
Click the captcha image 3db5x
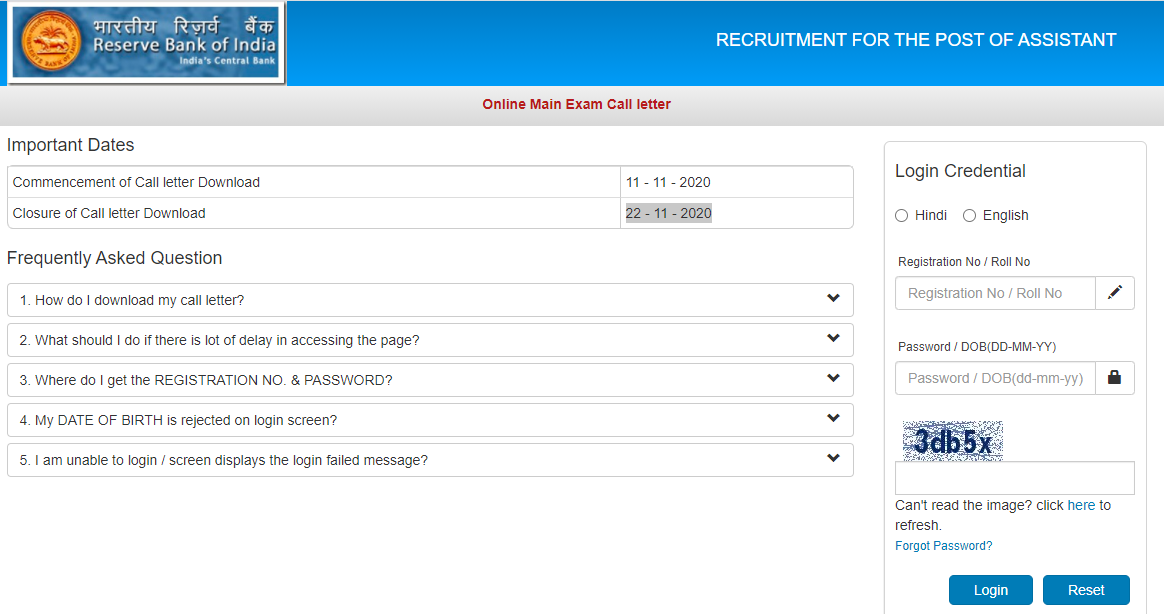952,441
